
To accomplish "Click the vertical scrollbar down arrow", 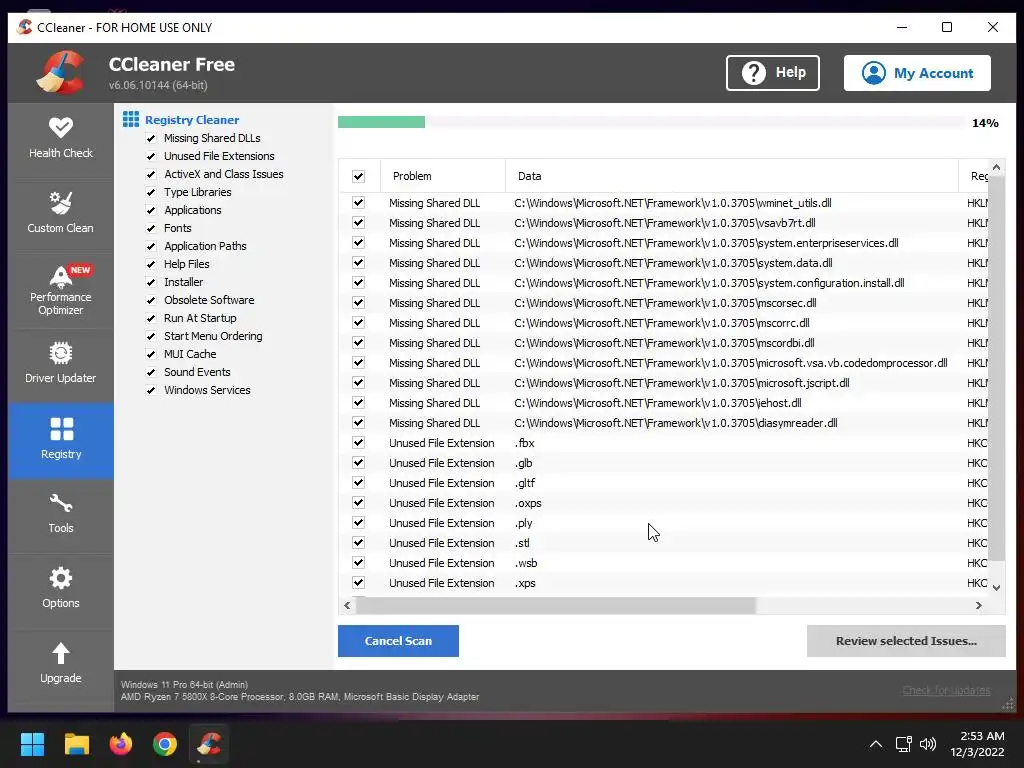I will [x=996, y=587].
